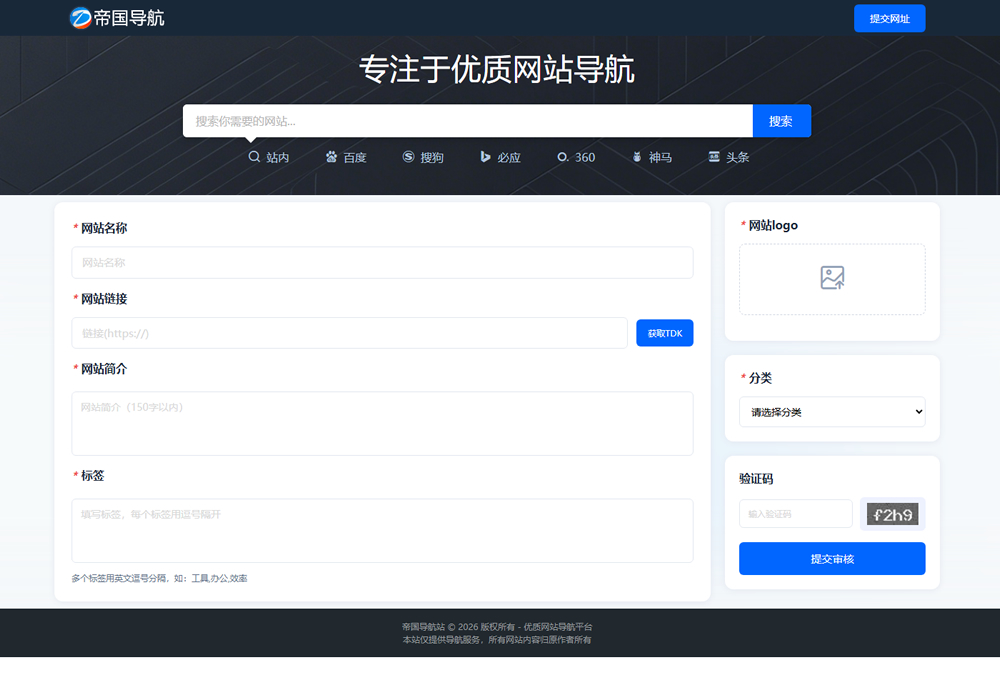Click the dashed logo upload area
The height and width of the screenshot is (683, 1000).
click(832, 279)
